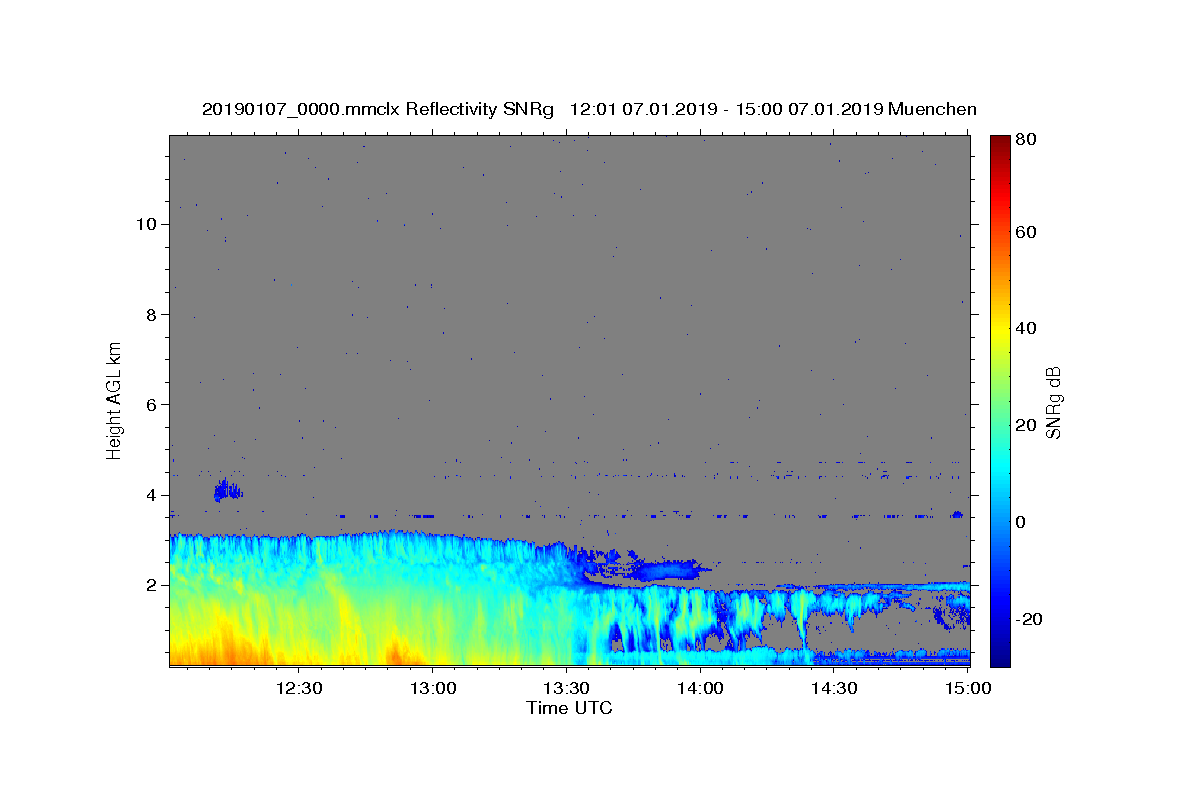Click the 'SNRg dB' colorbar label

click(1054, 401)
